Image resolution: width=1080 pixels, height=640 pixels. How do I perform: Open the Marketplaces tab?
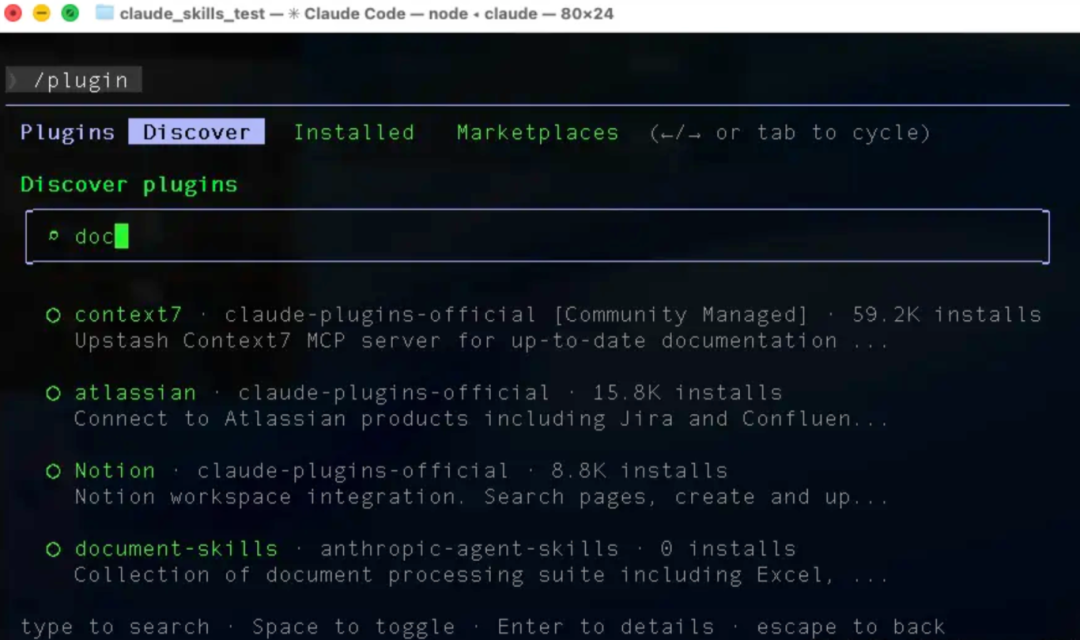tap(537, 132)
